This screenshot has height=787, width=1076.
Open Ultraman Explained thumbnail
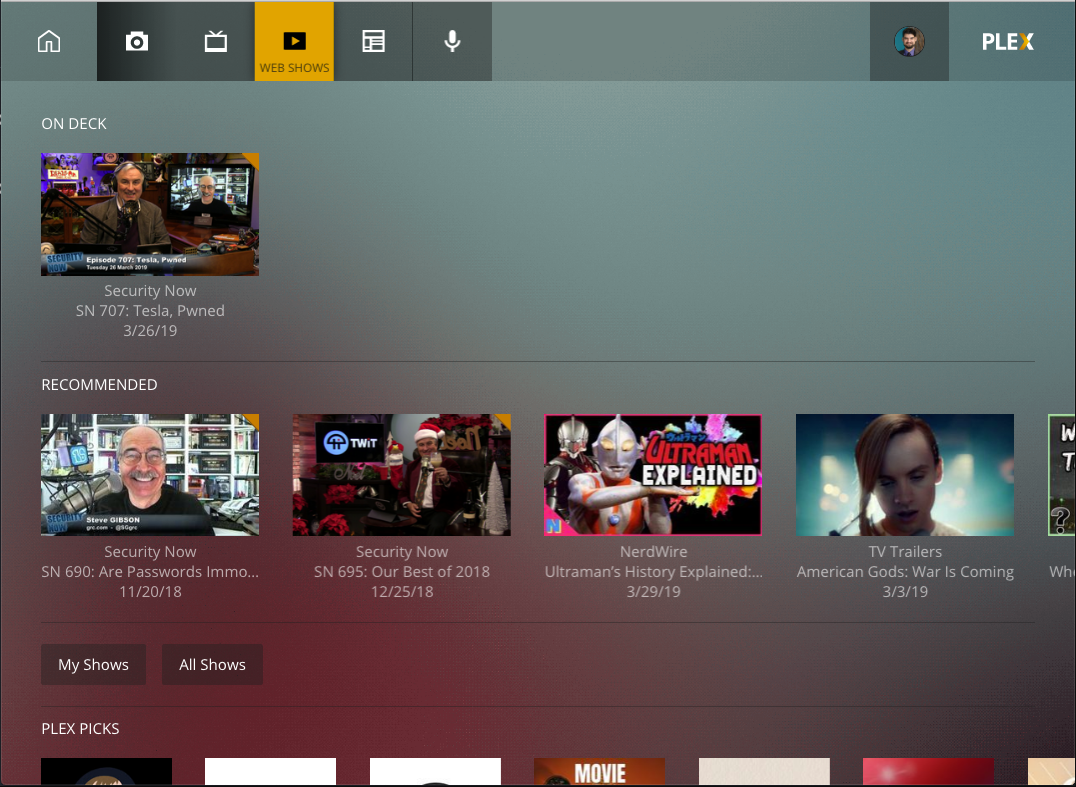pos(653,475)
